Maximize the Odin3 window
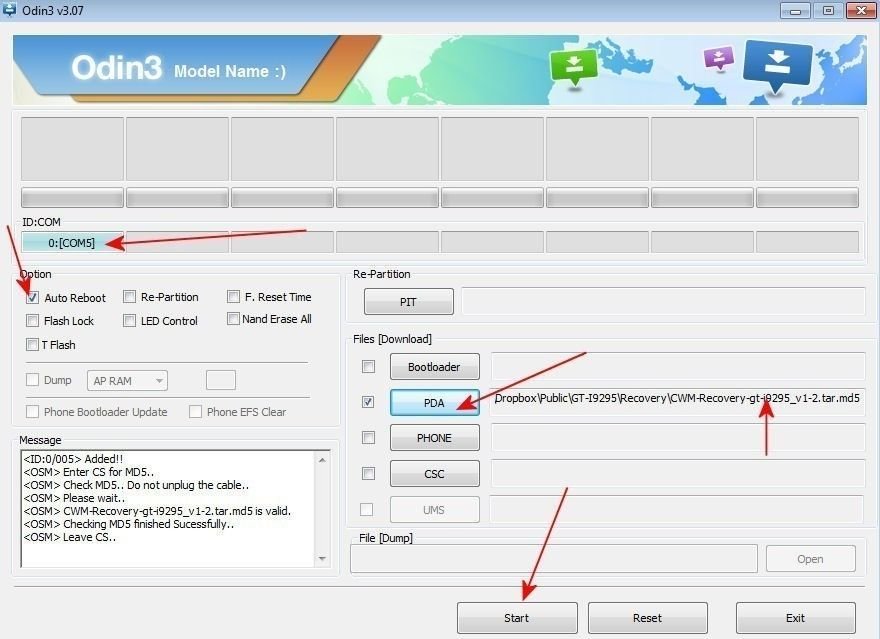 828,11
